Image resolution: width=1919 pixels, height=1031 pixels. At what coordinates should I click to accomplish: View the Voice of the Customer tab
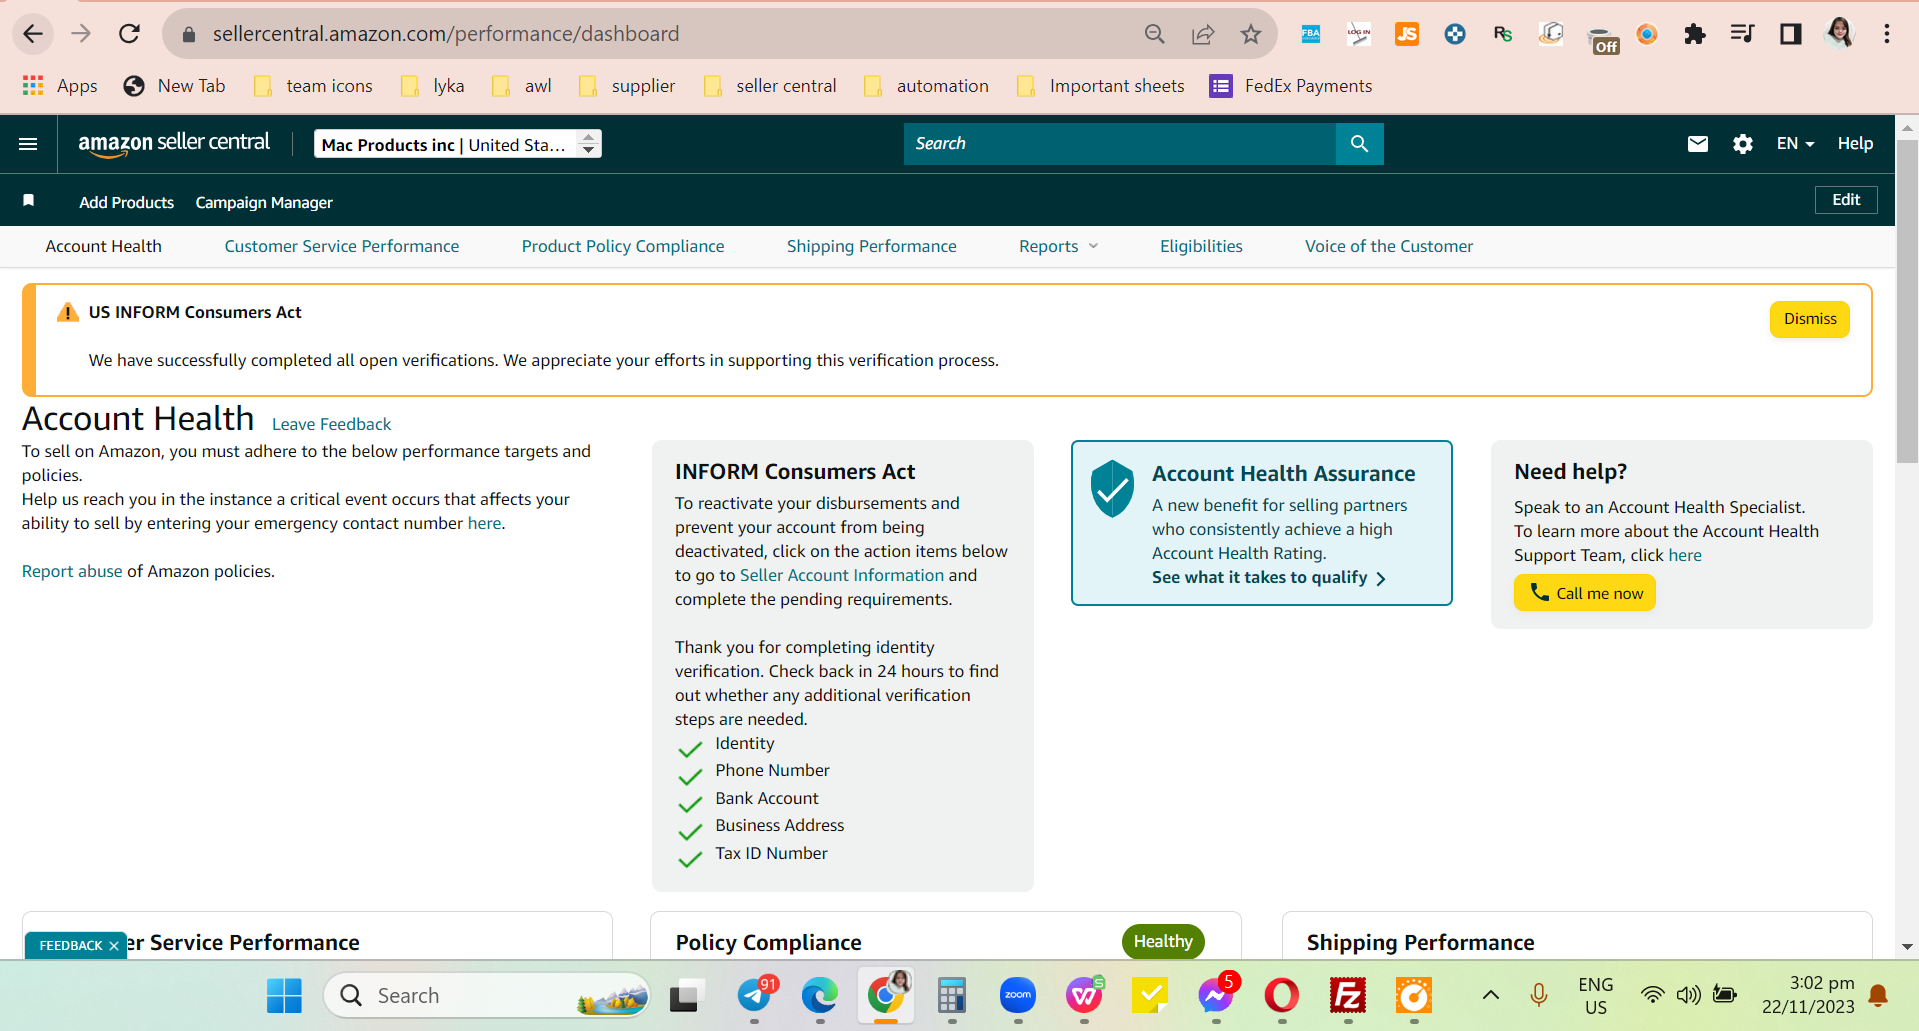(1389, 246)
